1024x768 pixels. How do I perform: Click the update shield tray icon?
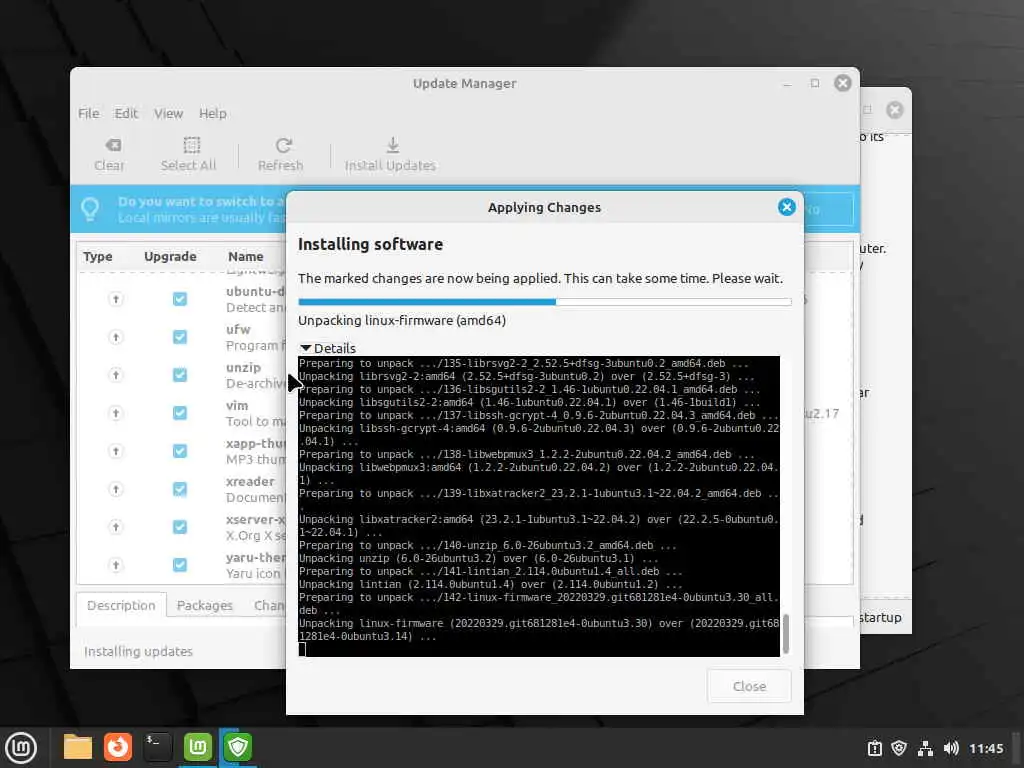pyautogui.click(x=899, y=748)
